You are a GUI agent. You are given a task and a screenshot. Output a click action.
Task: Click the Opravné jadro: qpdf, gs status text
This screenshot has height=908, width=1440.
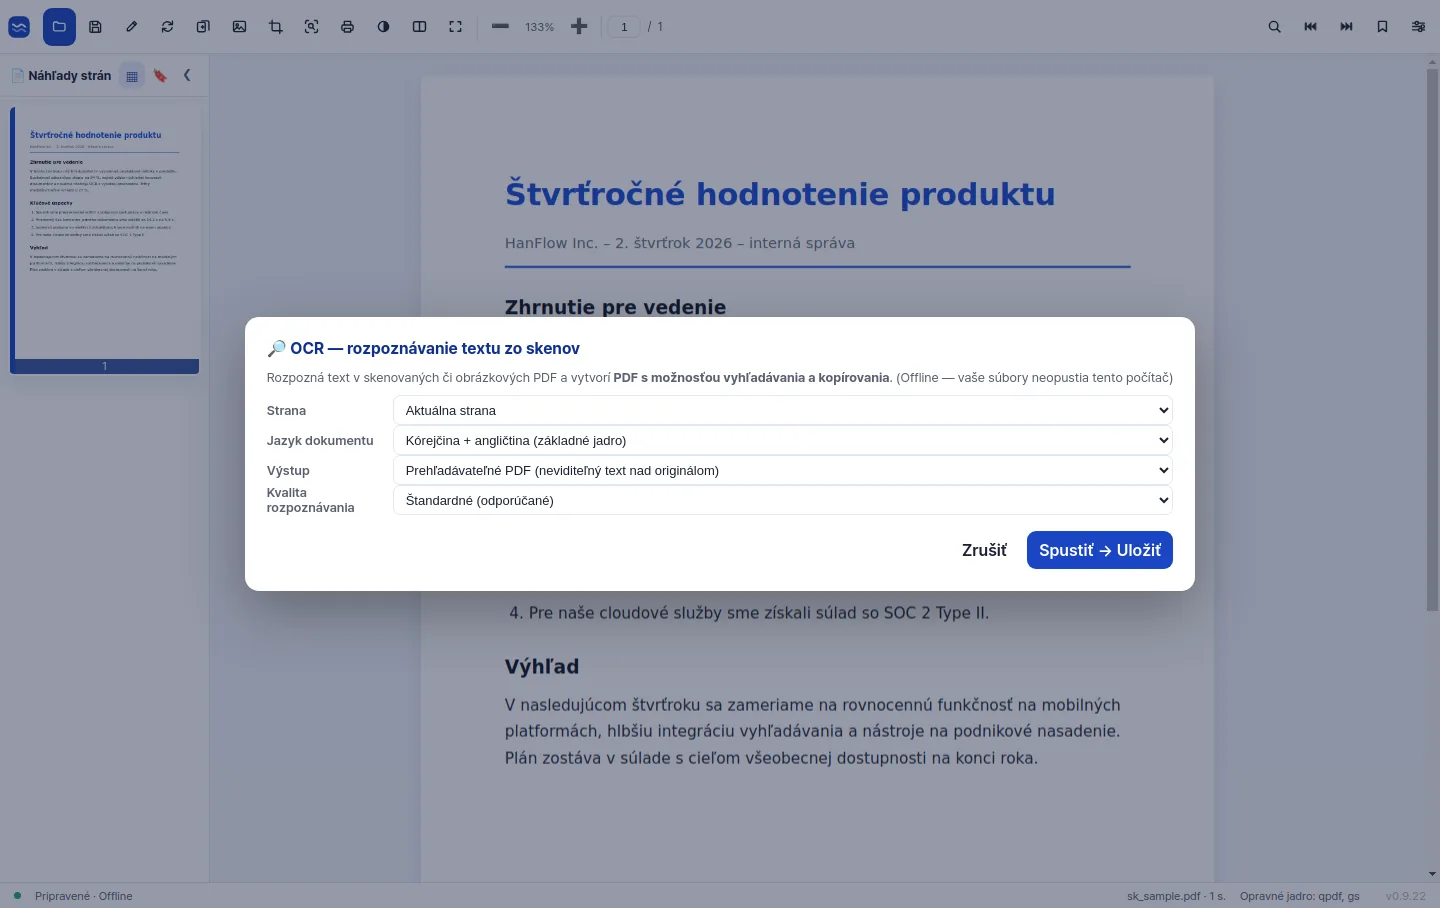click(1300, 896)
